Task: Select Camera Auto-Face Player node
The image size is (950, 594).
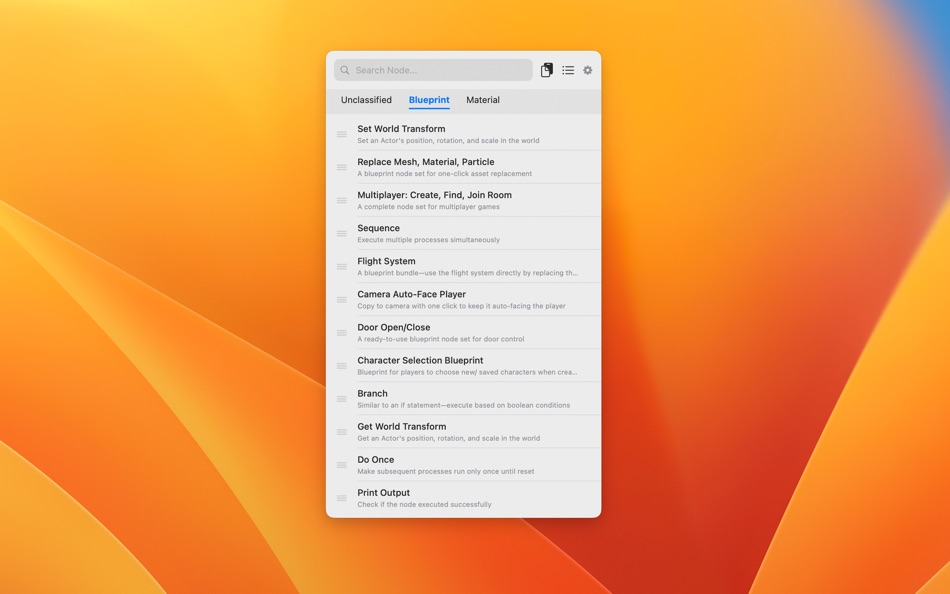Action: (x=463, y=299)
